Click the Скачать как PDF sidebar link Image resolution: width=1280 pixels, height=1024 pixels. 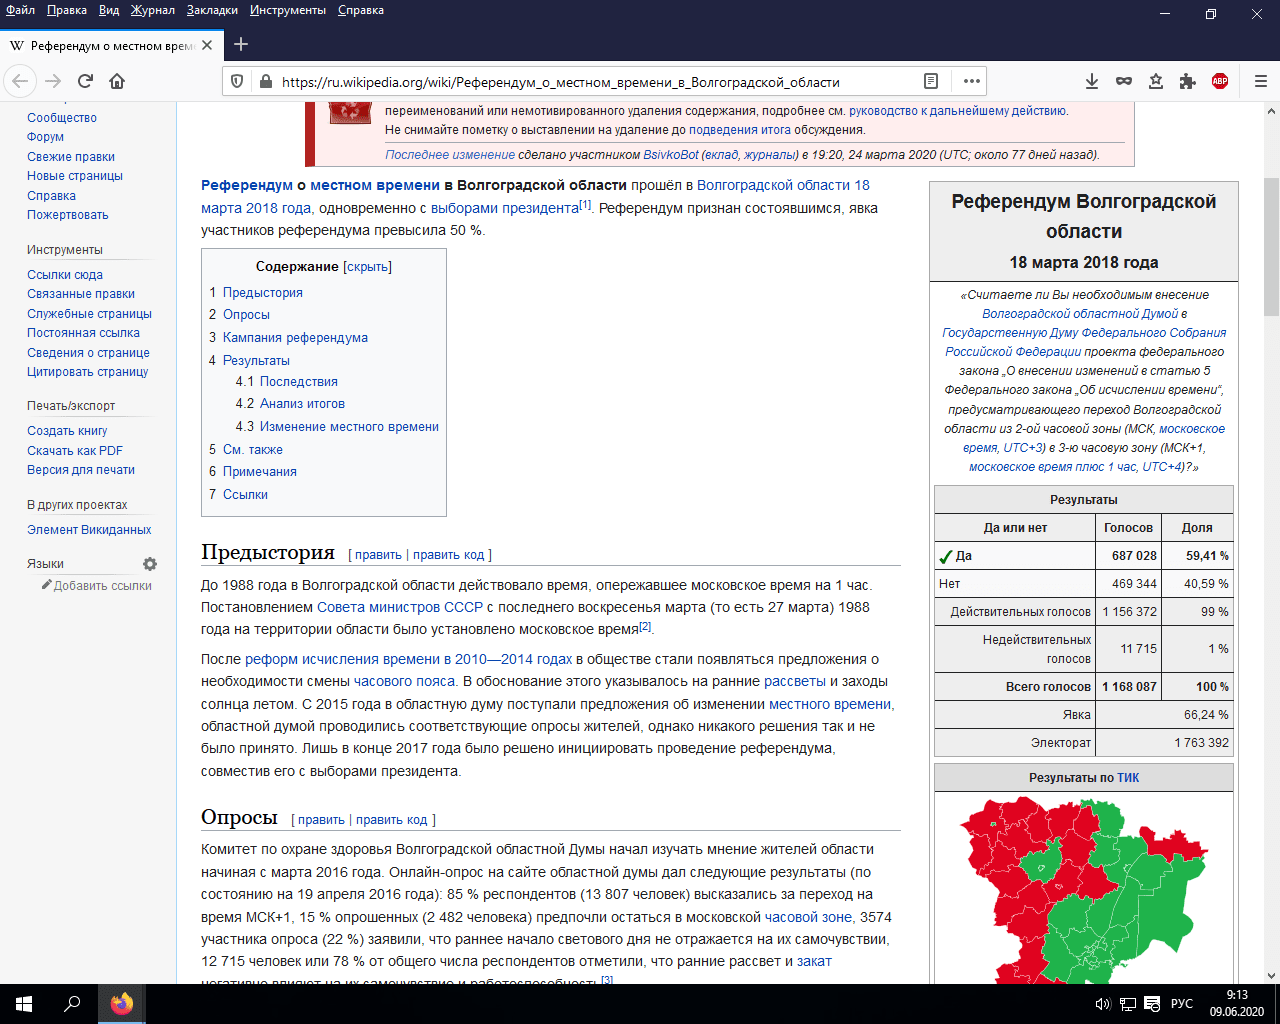75,451
